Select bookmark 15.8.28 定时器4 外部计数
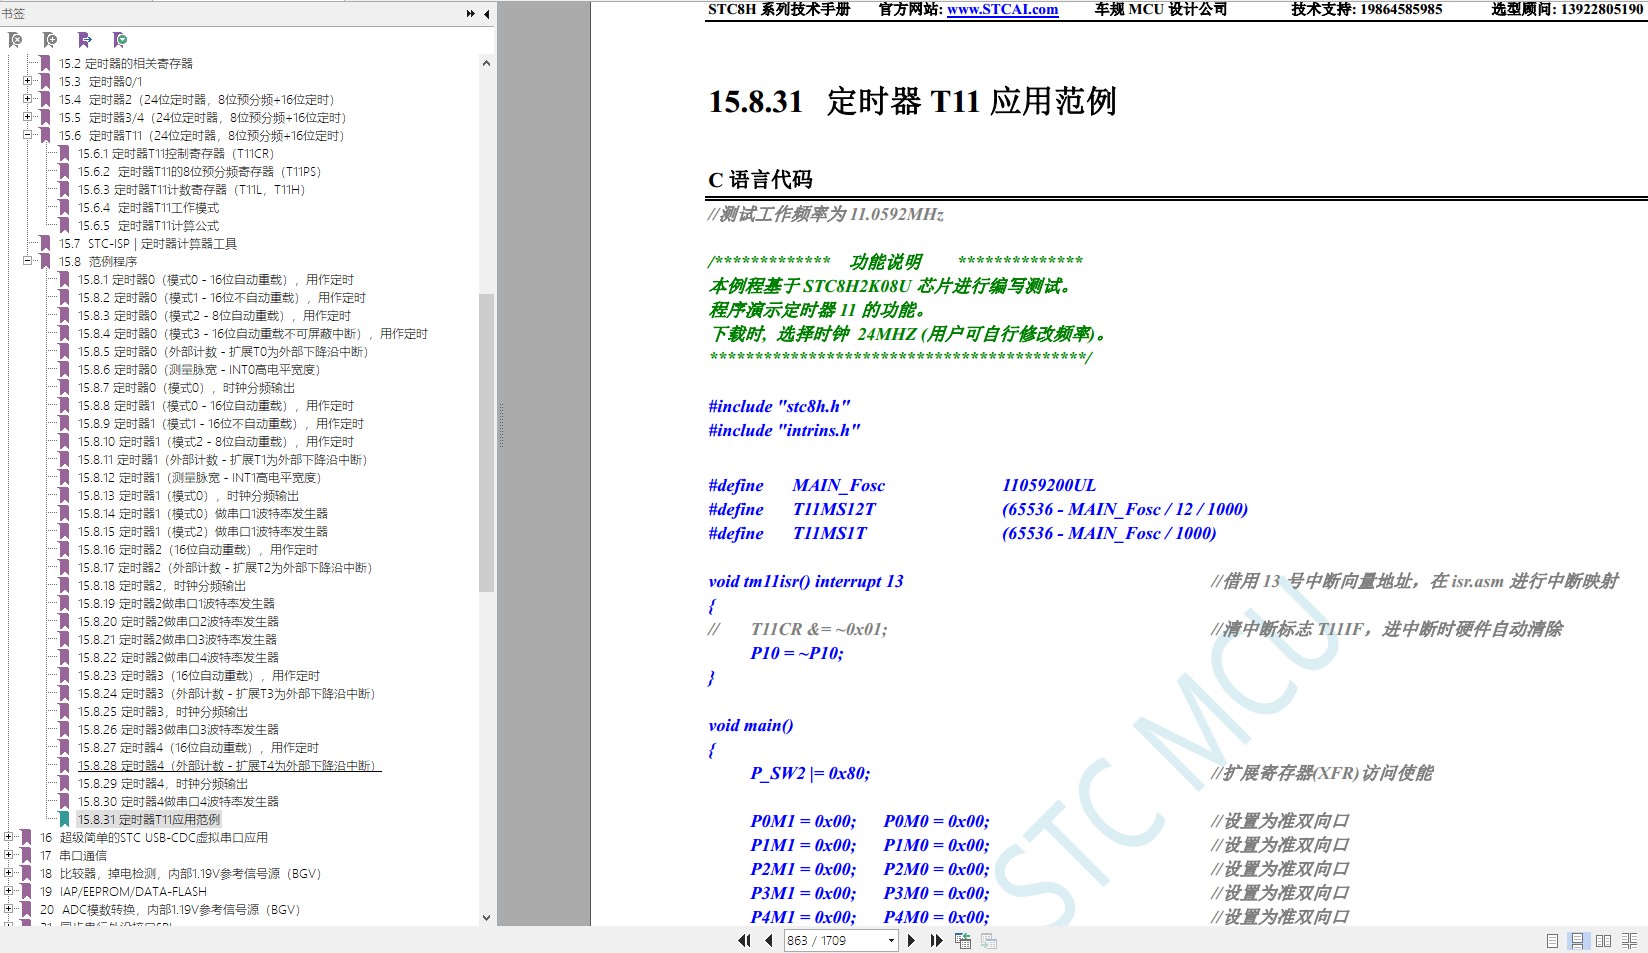The width and height of the screenshot is (1648, 953). pyautogui.click(x=230, y=765)
